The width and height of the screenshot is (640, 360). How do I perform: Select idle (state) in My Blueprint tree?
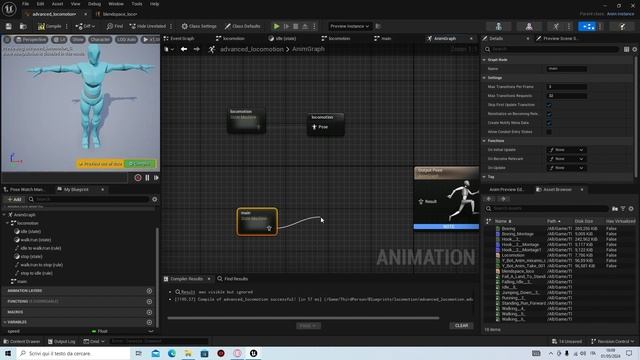(x=31, y=231)
